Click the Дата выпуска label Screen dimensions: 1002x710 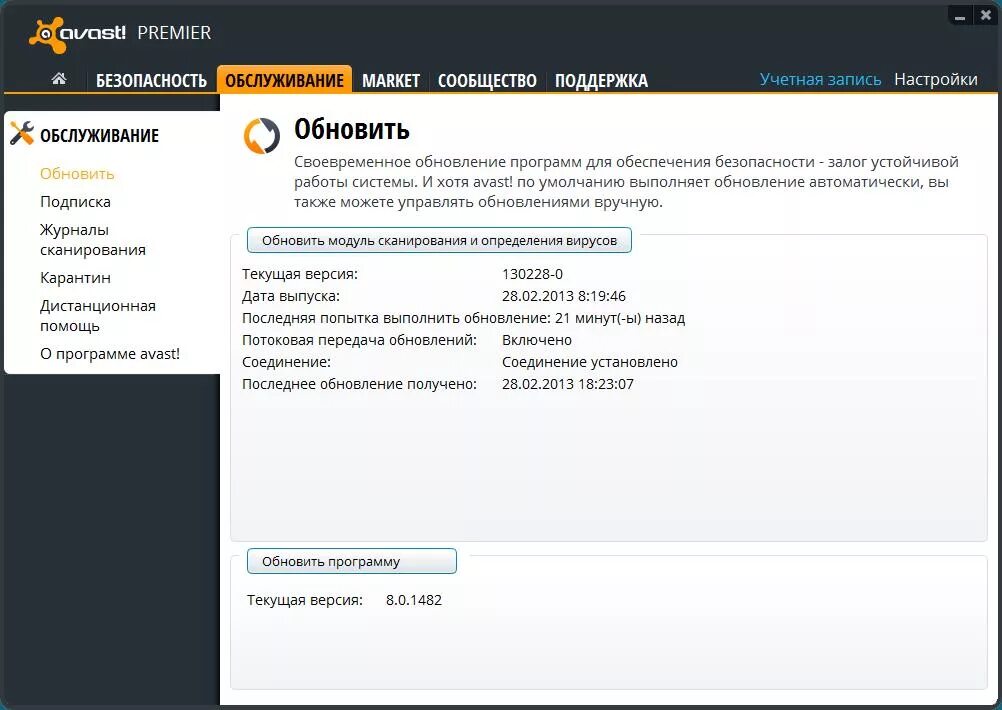point(291,297)
